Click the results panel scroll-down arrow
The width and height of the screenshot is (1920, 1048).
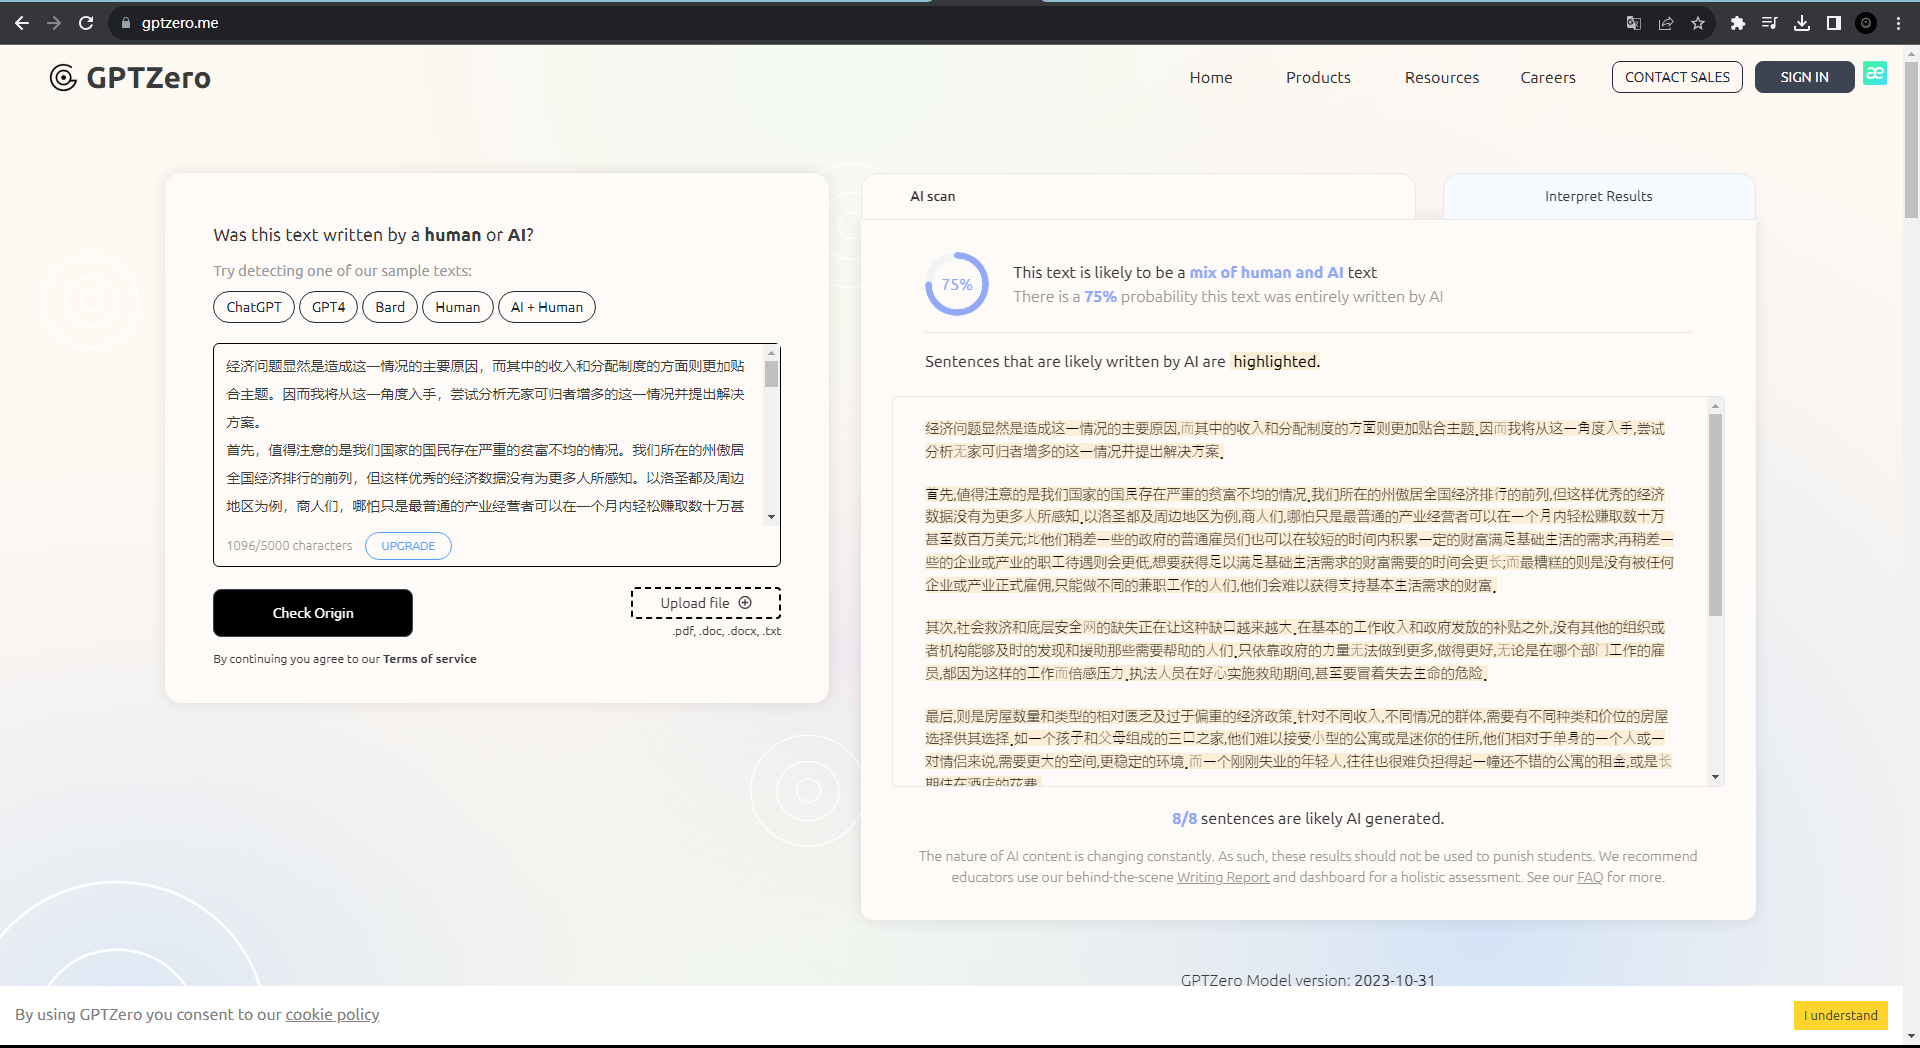tap(1715, 777)
